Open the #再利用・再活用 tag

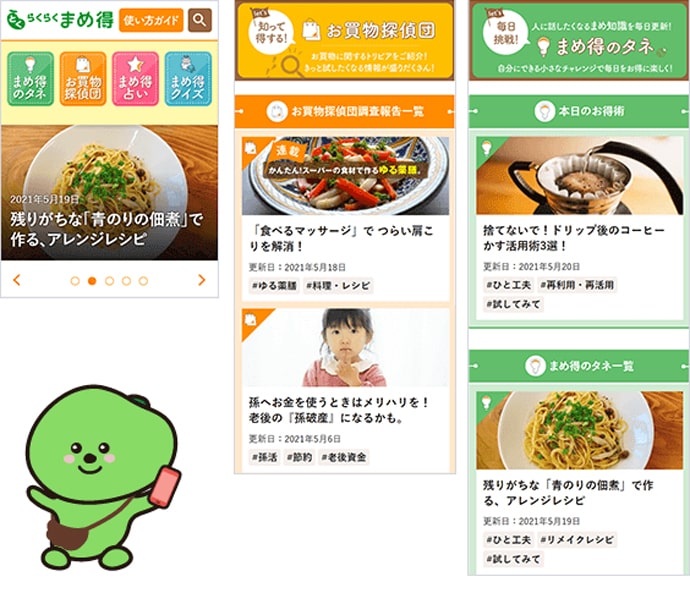coord(576,285)
